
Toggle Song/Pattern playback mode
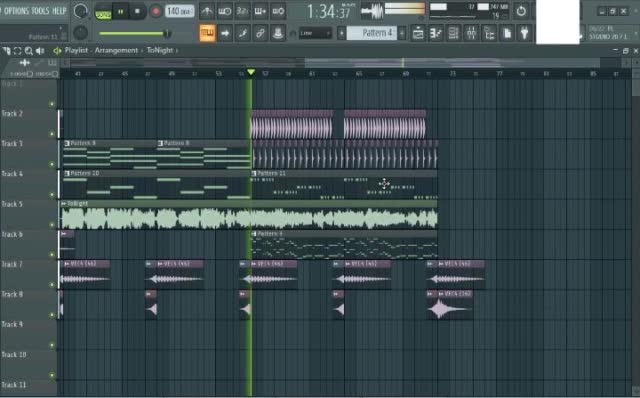pyautogui.click(x=103, y=12)
